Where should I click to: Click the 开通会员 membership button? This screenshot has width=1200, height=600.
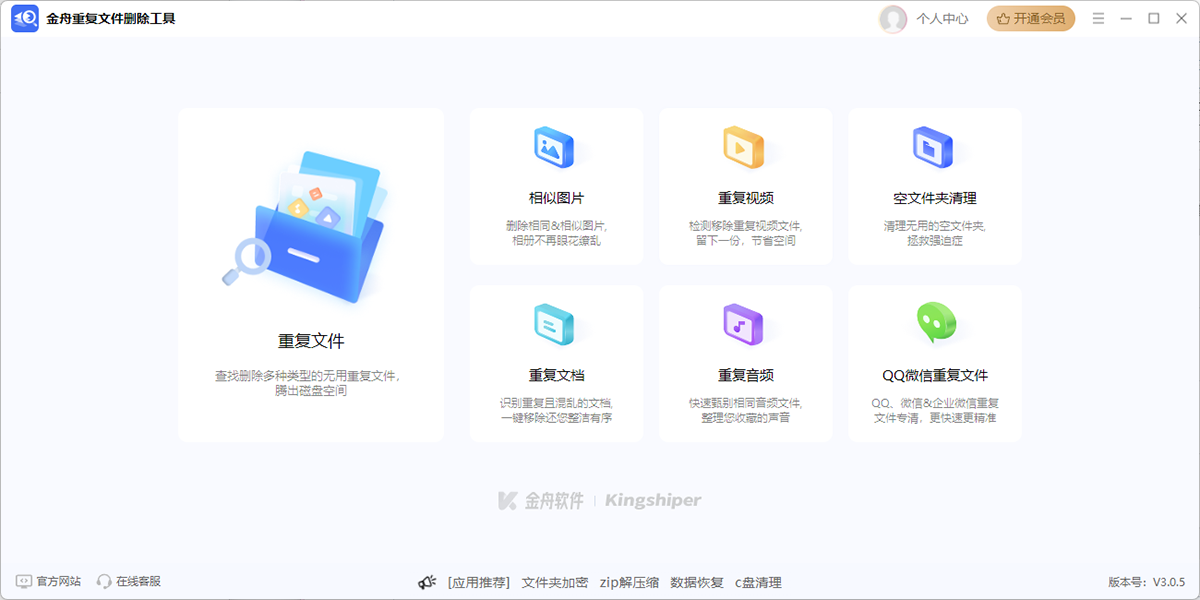click(1031, 18)
